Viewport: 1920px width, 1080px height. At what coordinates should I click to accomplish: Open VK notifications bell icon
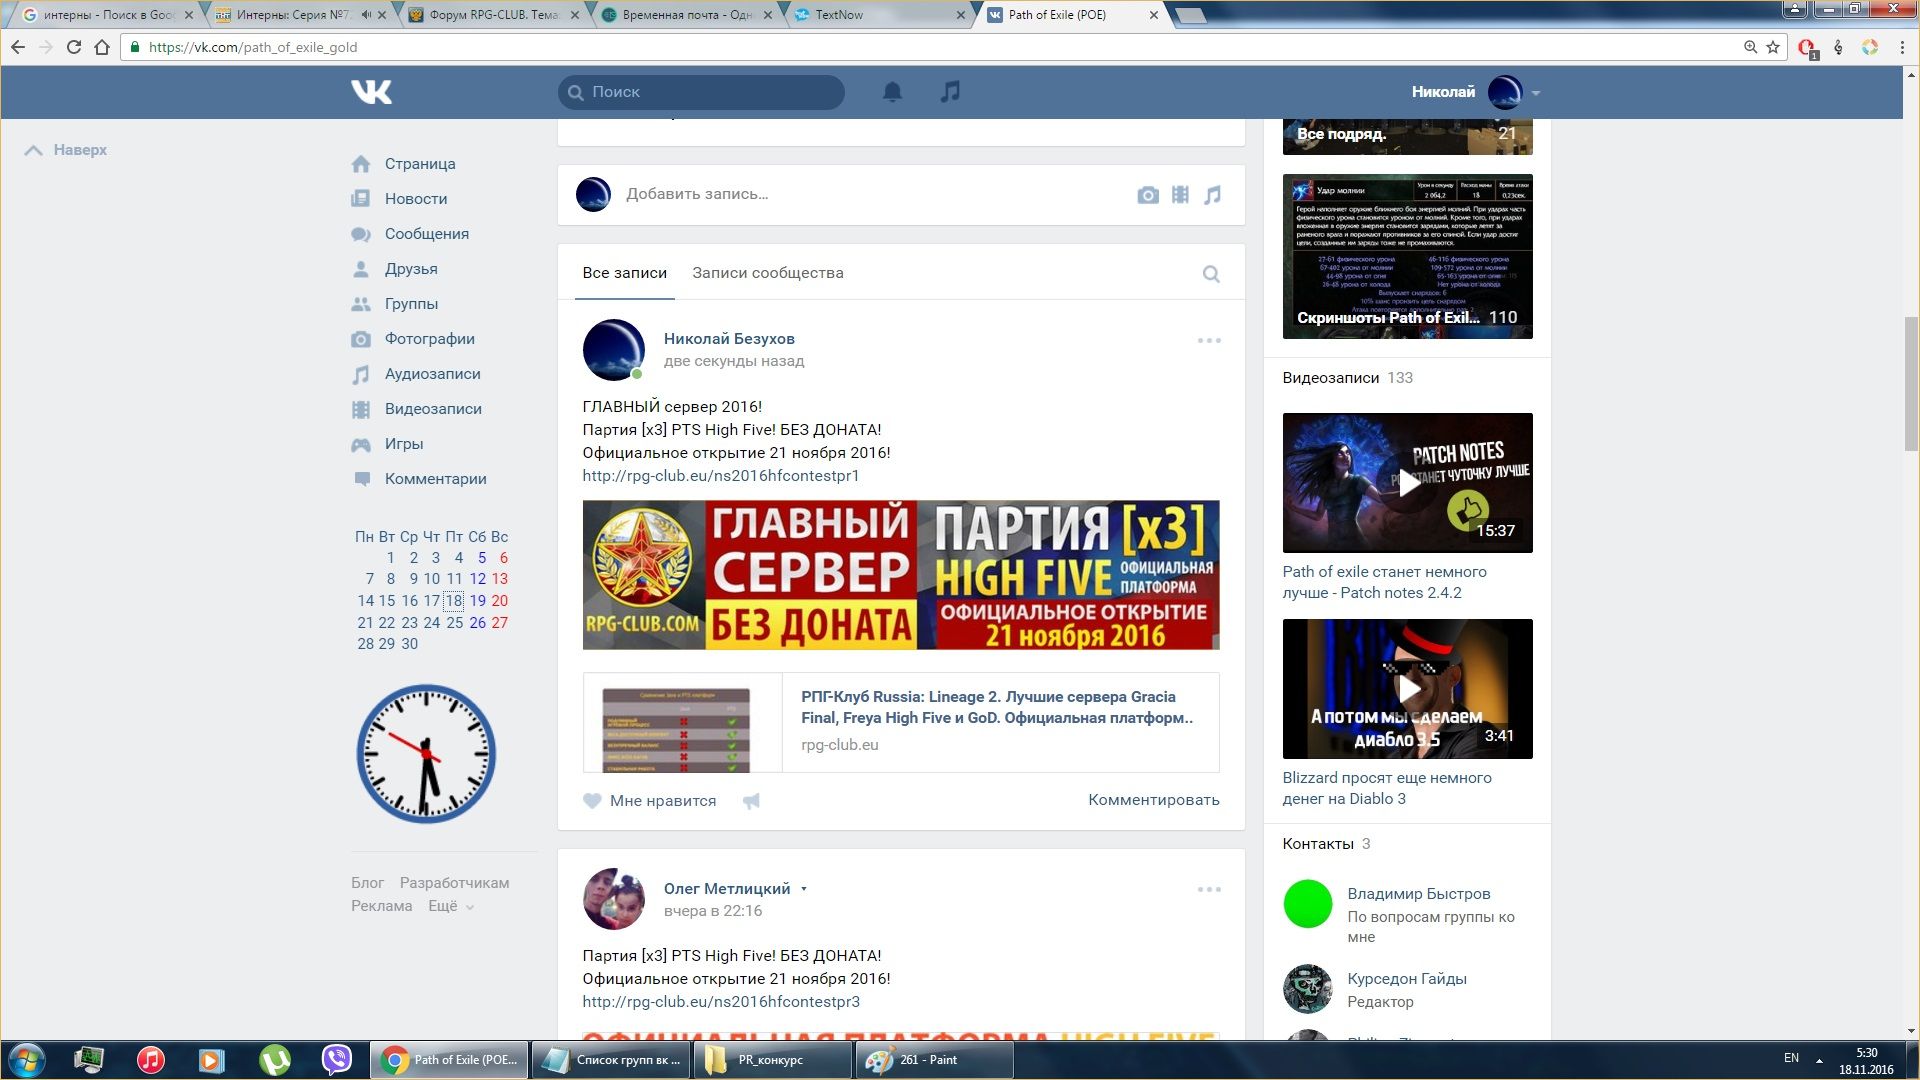pyautogui.click(x=892, y=92)
